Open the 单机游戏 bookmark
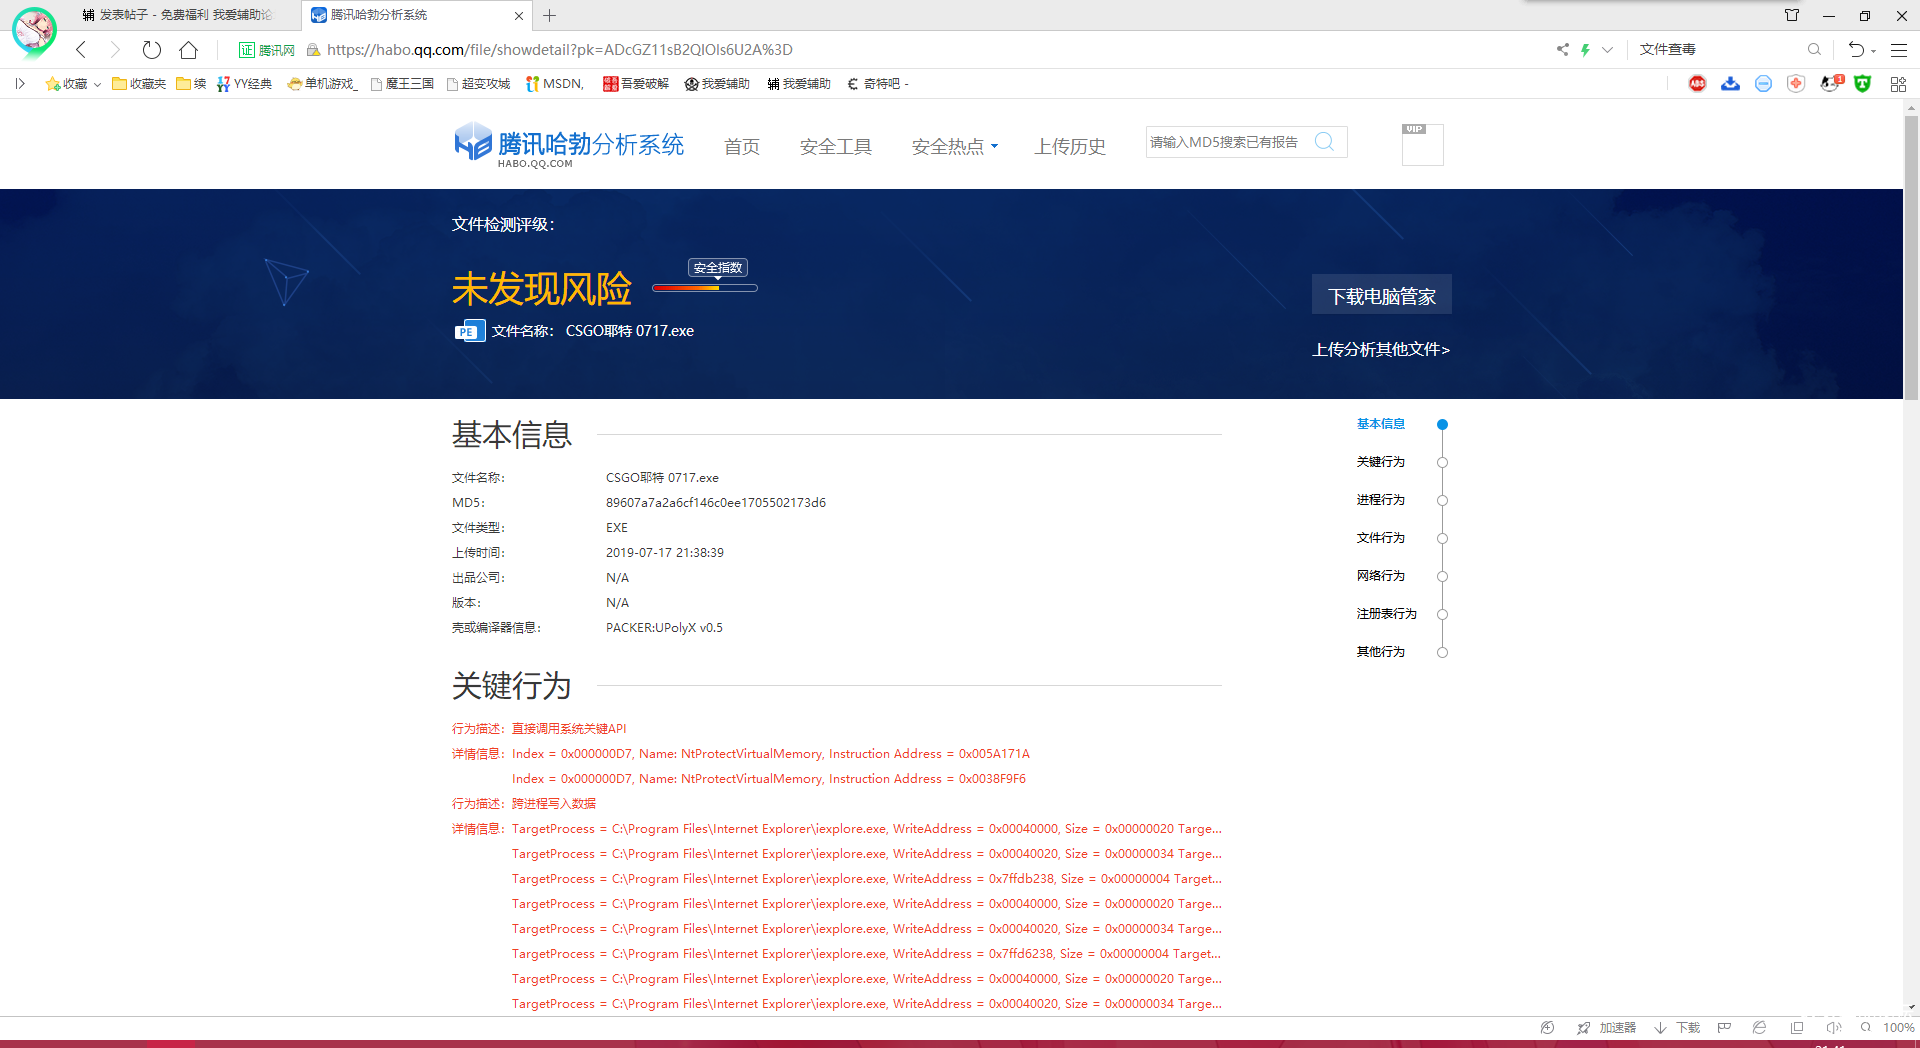The width and height of the screenshot is (1920, 1048). click(x=322, y=84)
